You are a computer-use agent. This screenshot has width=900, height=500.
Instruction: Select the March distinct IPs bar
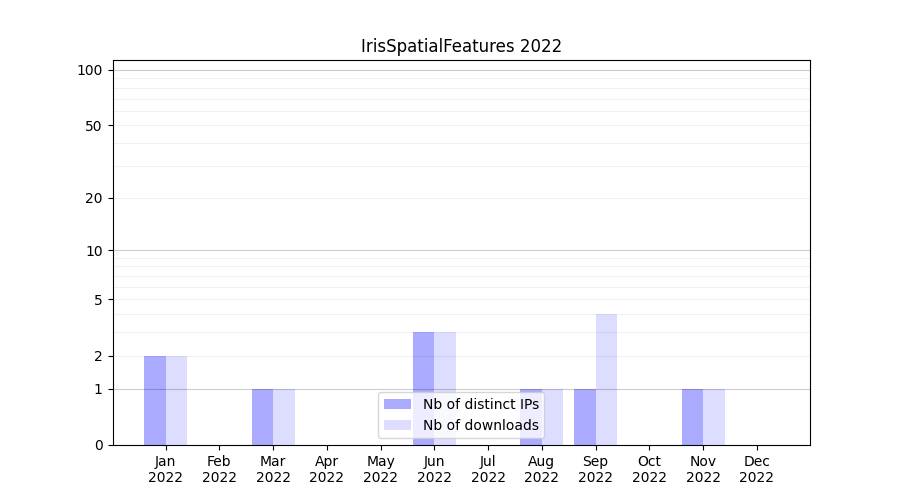pos(262,417)
